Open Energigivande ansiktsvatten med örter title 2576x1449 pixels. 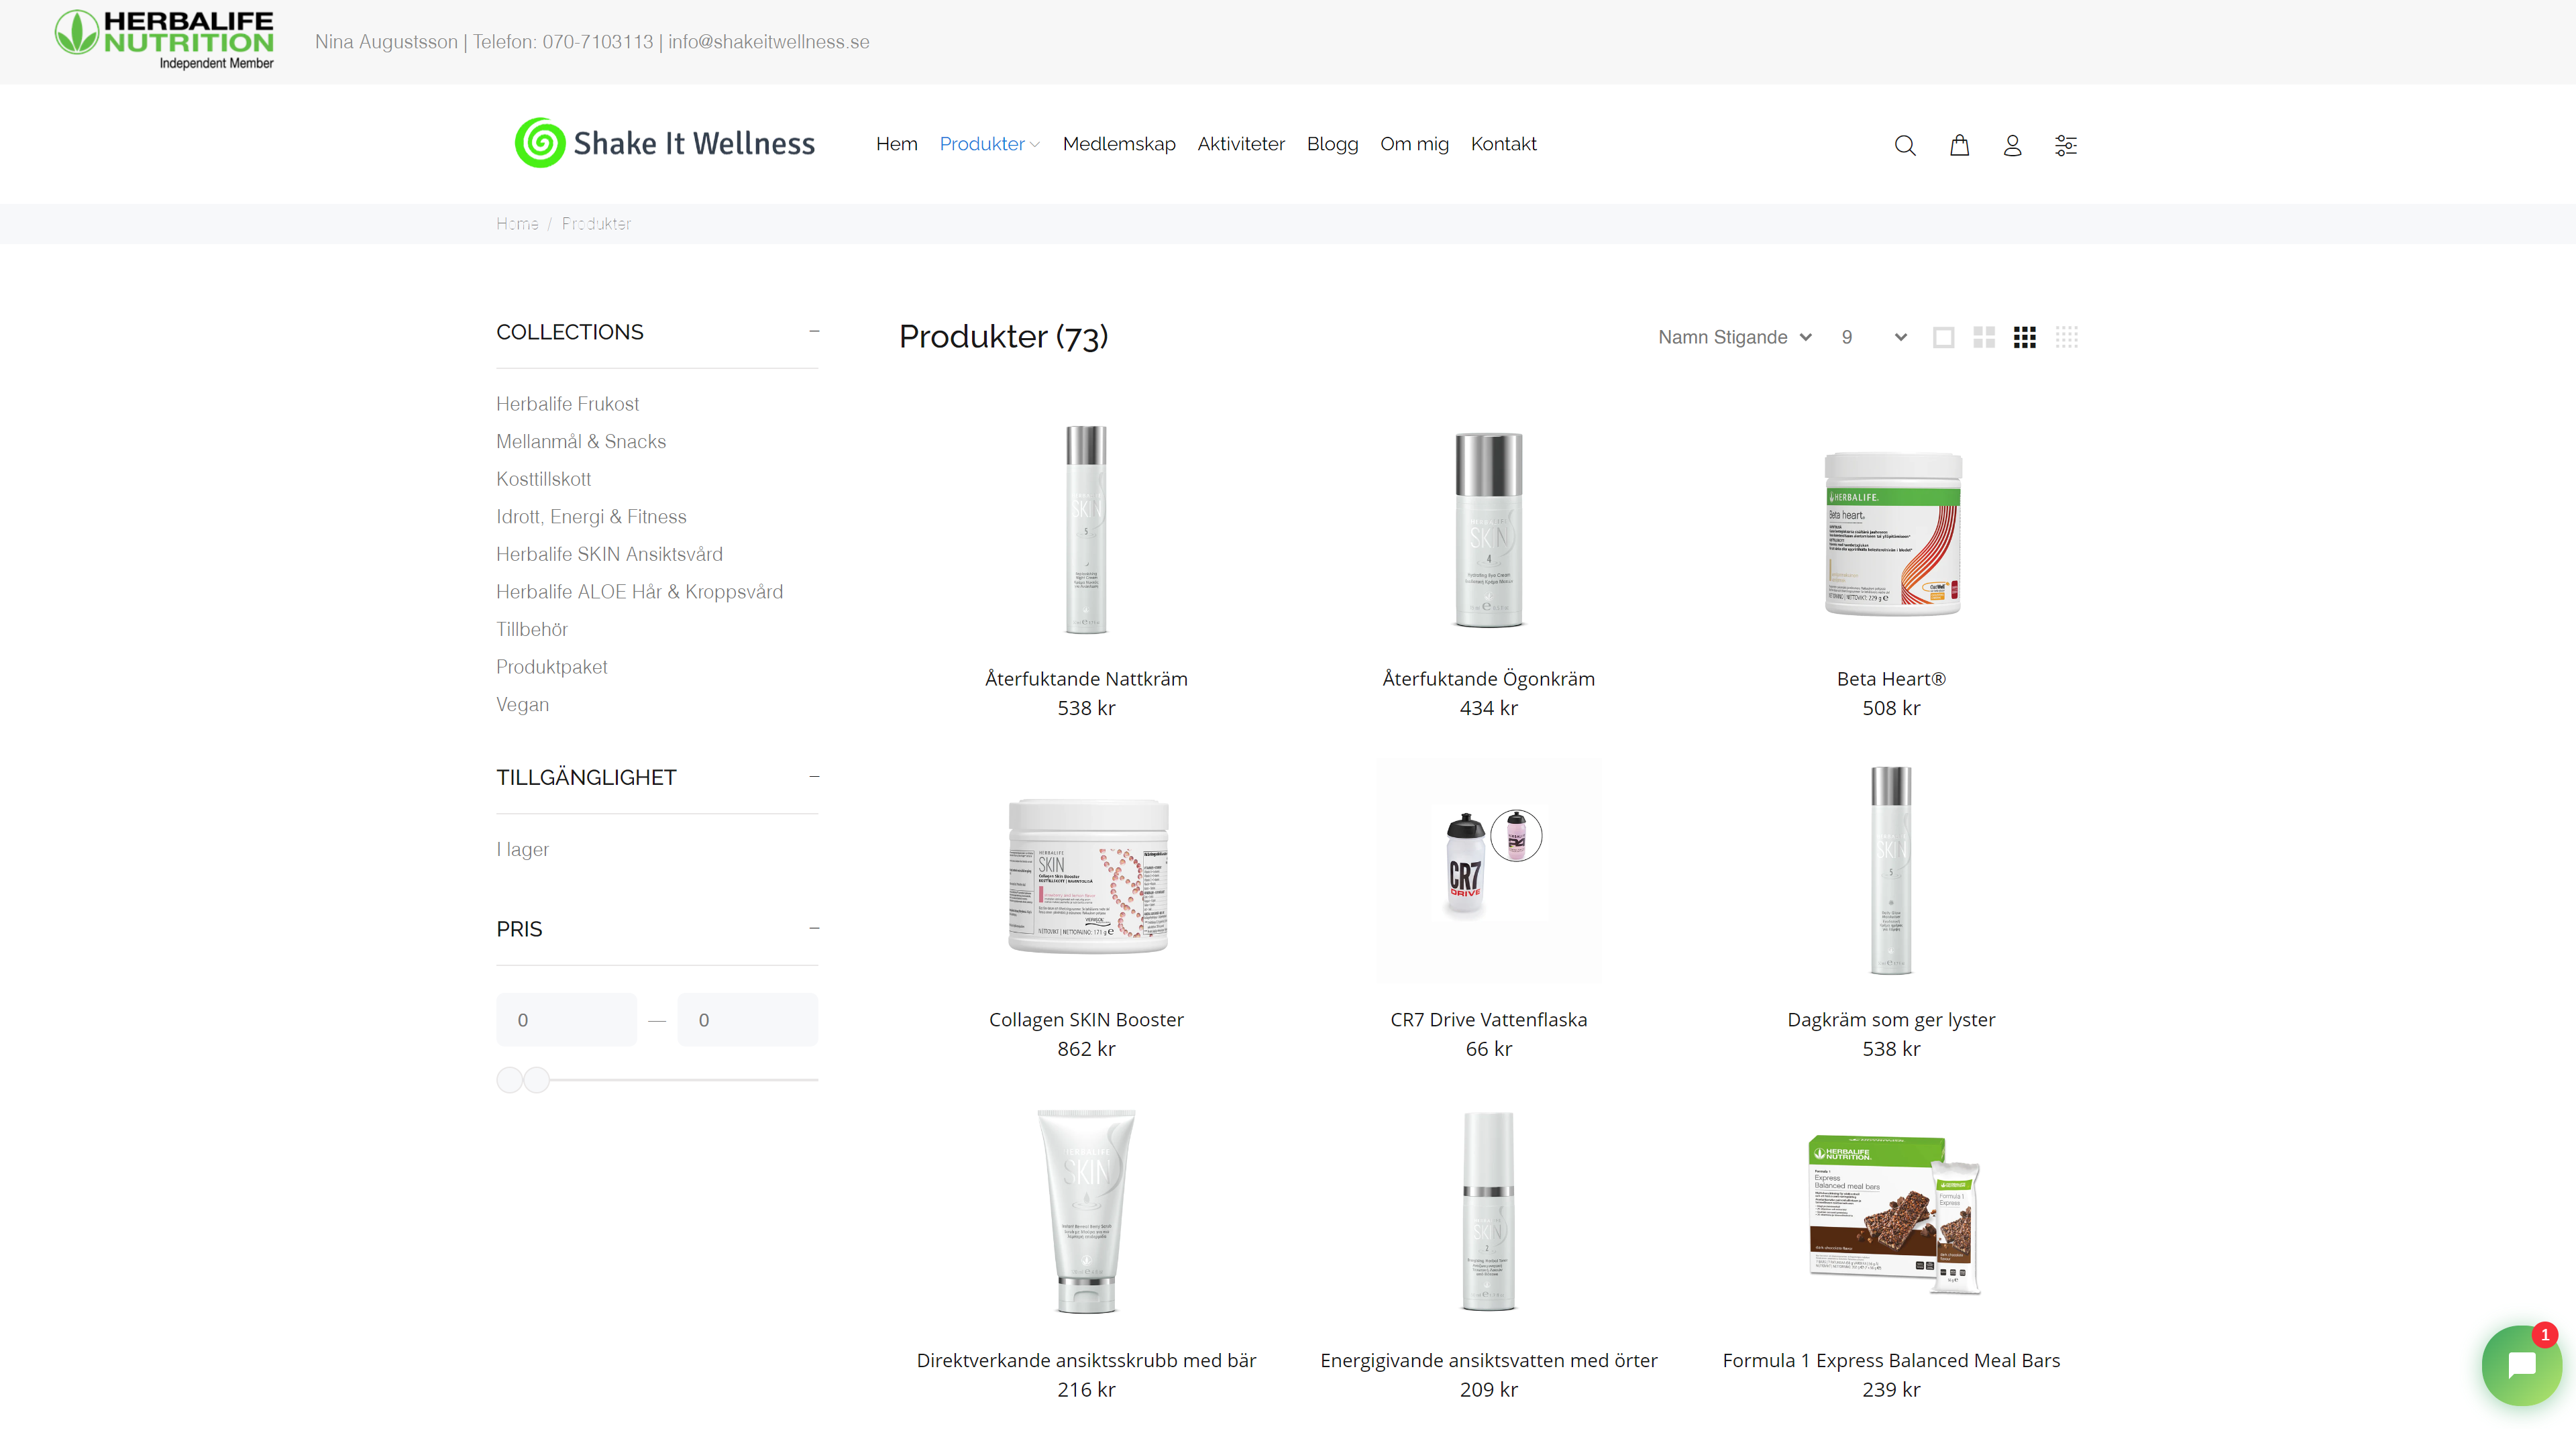click(x=1488, y=1361)
